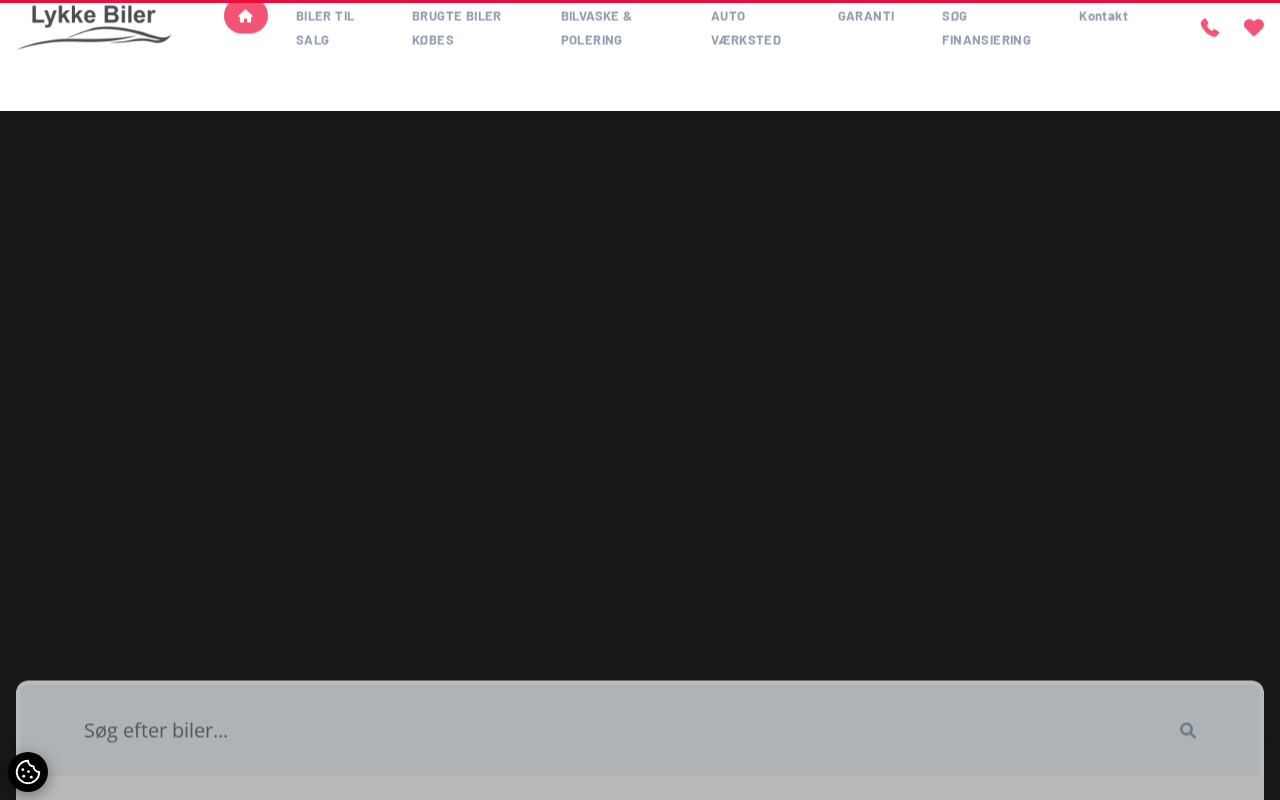Open the cookie settings icon
The width and height of the screenshot is (1280, 800).
click(x=28, y=772)
